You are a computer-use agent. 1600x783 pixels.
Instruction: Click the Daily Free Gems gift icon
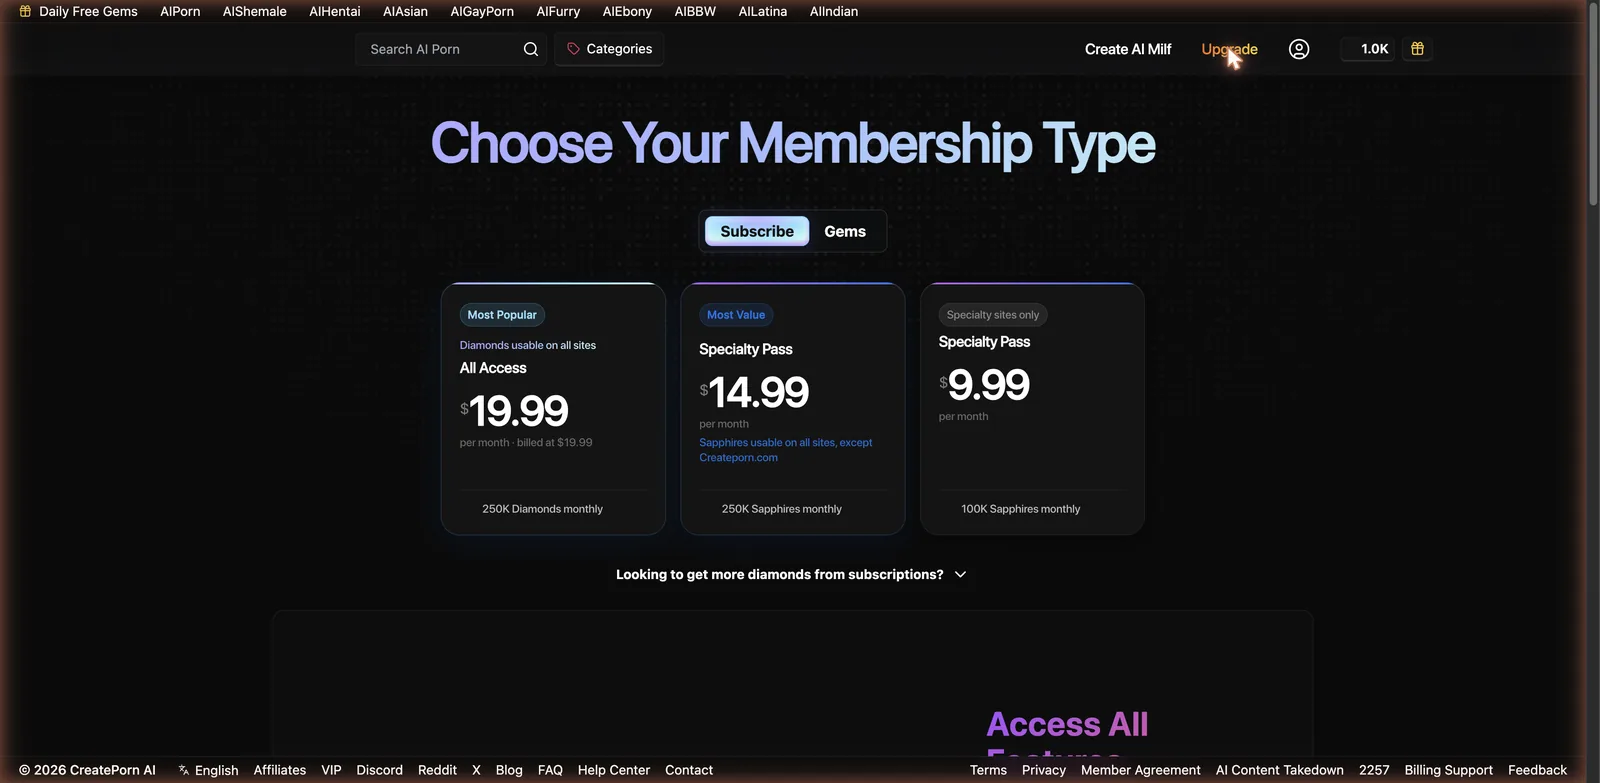(25, 11)
